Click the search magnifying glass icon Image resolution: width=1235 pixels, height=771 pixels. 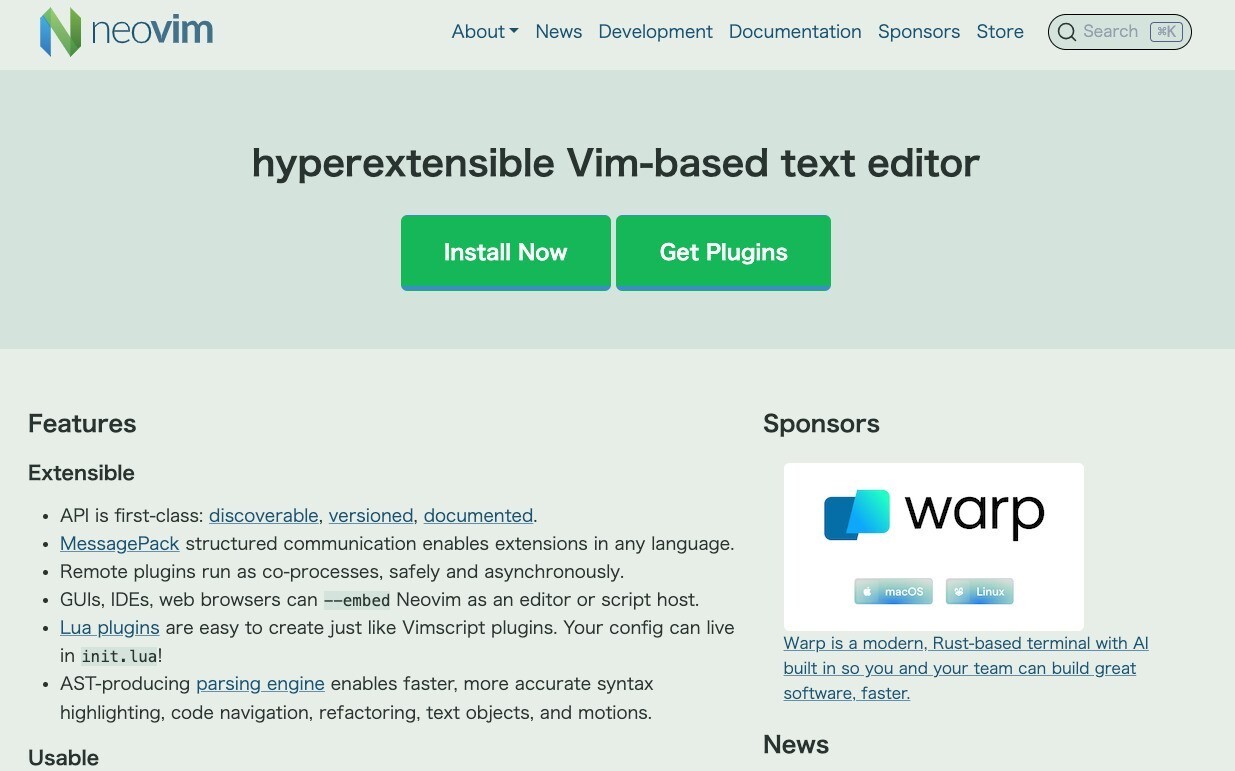tap(1067, 32)
